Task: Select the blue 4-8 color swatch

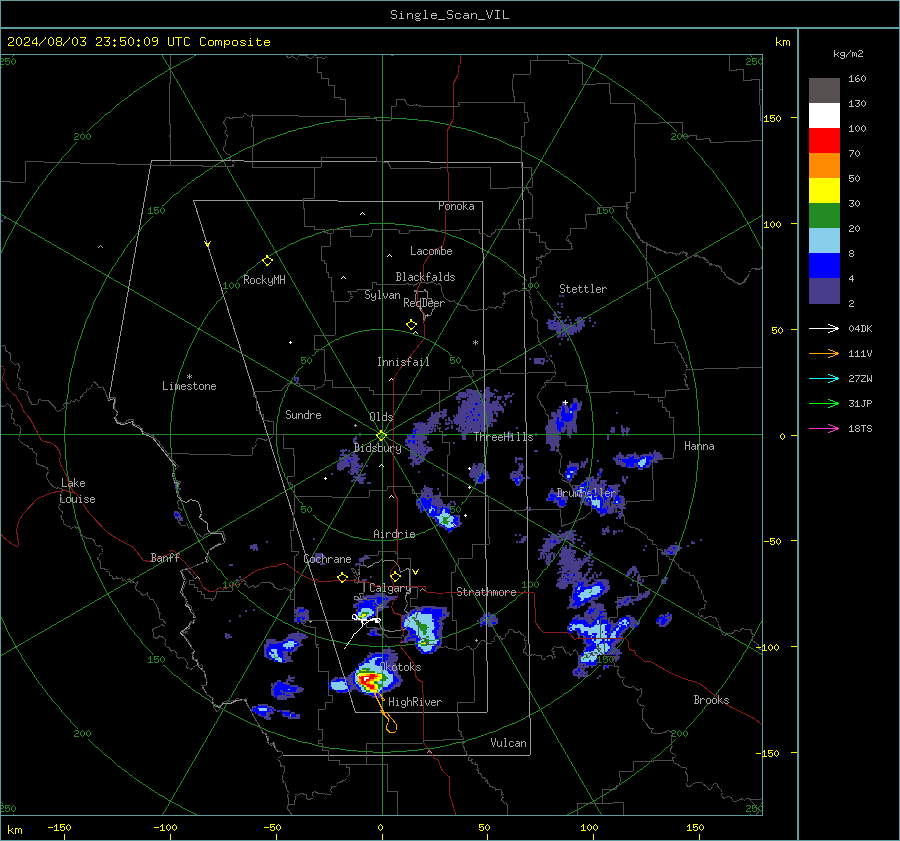Action: (824, 266)
